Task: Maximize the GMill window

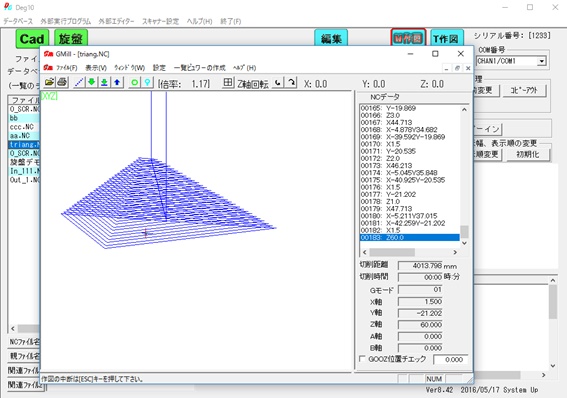Action: click(x=435, y=54)
